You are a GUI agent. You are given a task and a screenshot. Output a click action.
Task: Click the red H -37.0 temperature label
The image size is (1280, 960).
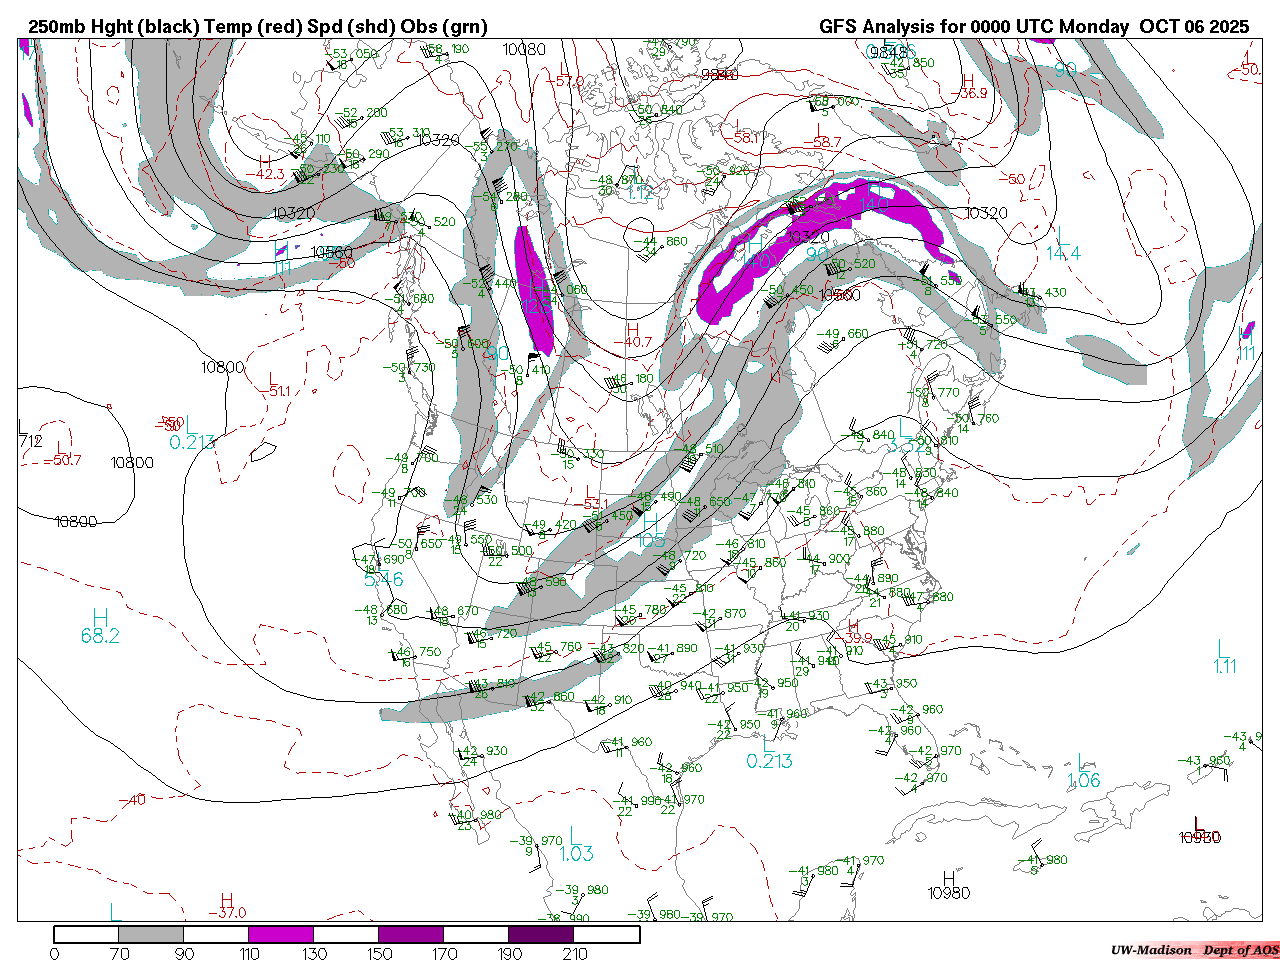click(227, 906)
